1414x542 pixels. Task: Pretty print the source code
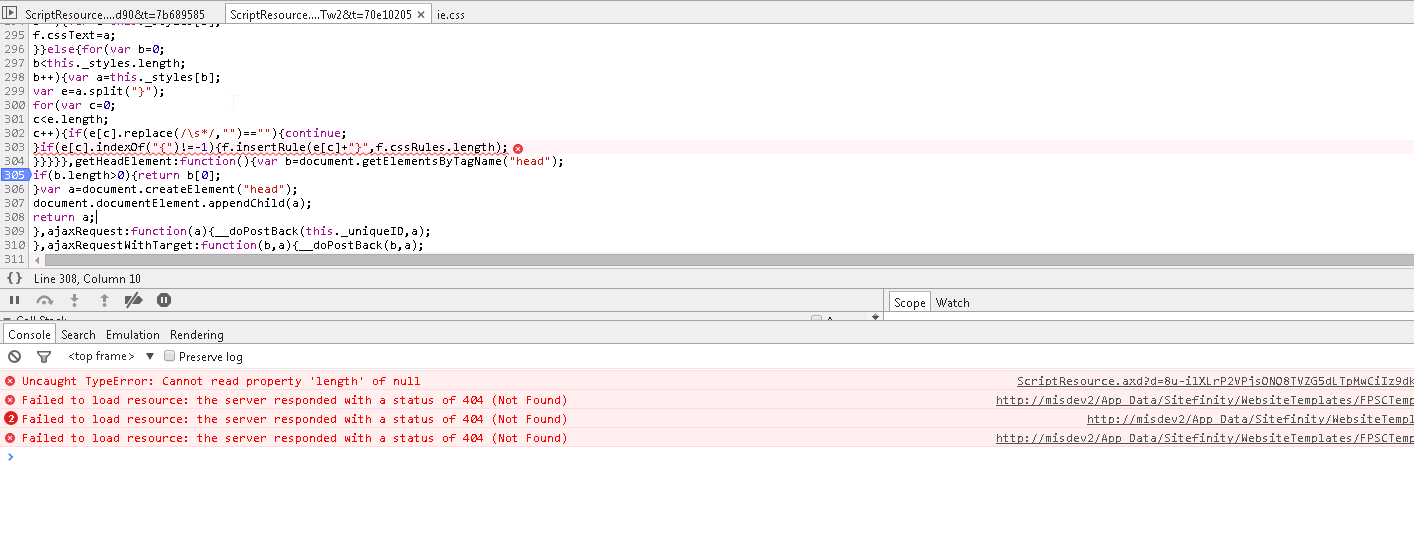click(14, 278)
